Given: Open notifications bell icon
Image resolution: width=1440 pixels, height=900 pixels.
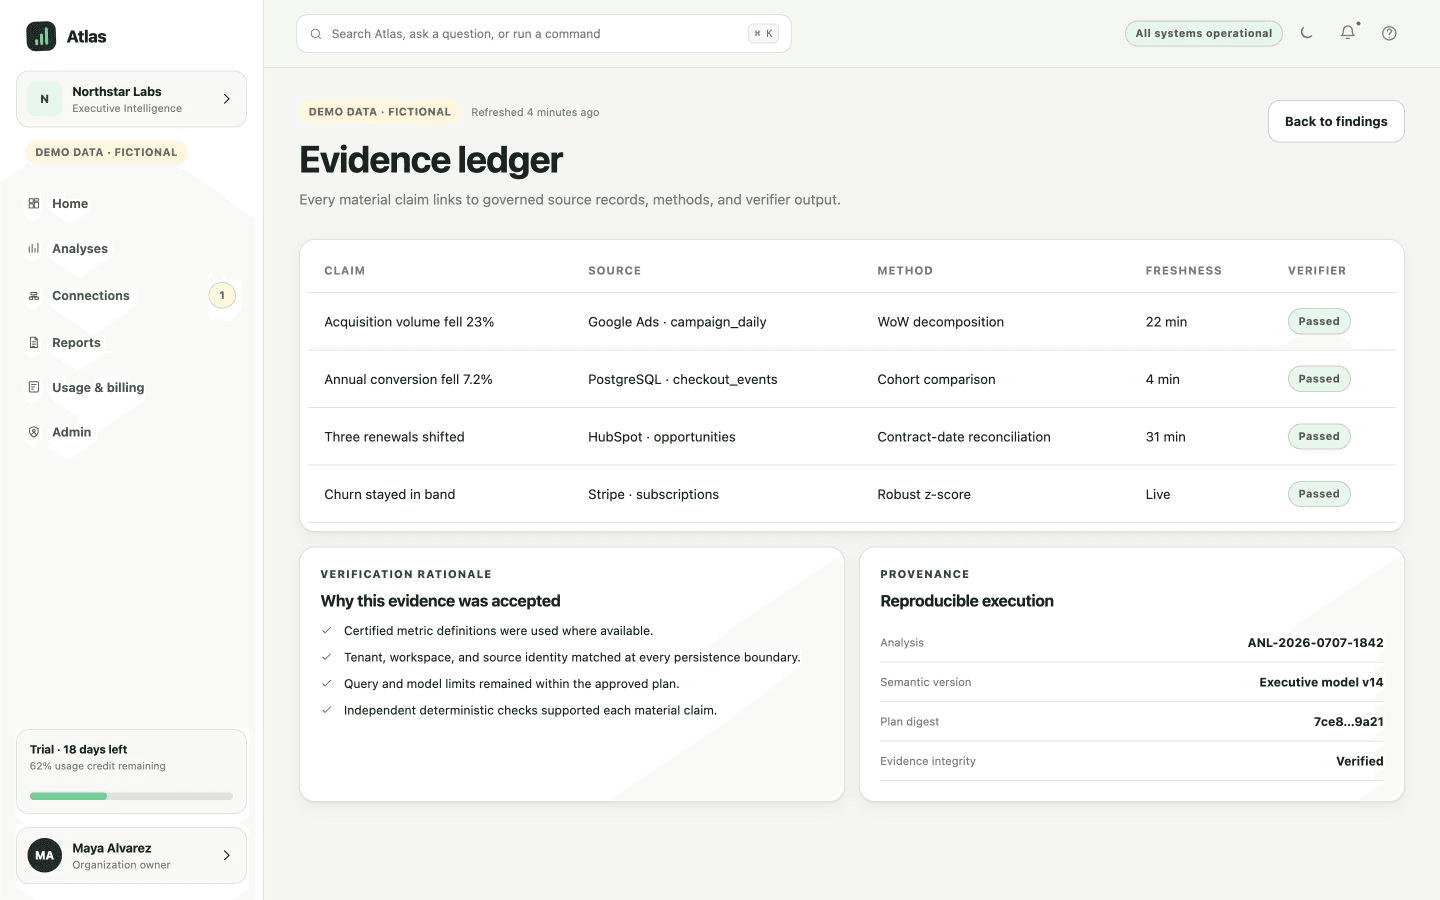Looking at the screenshot, I should click(1348, 32).
